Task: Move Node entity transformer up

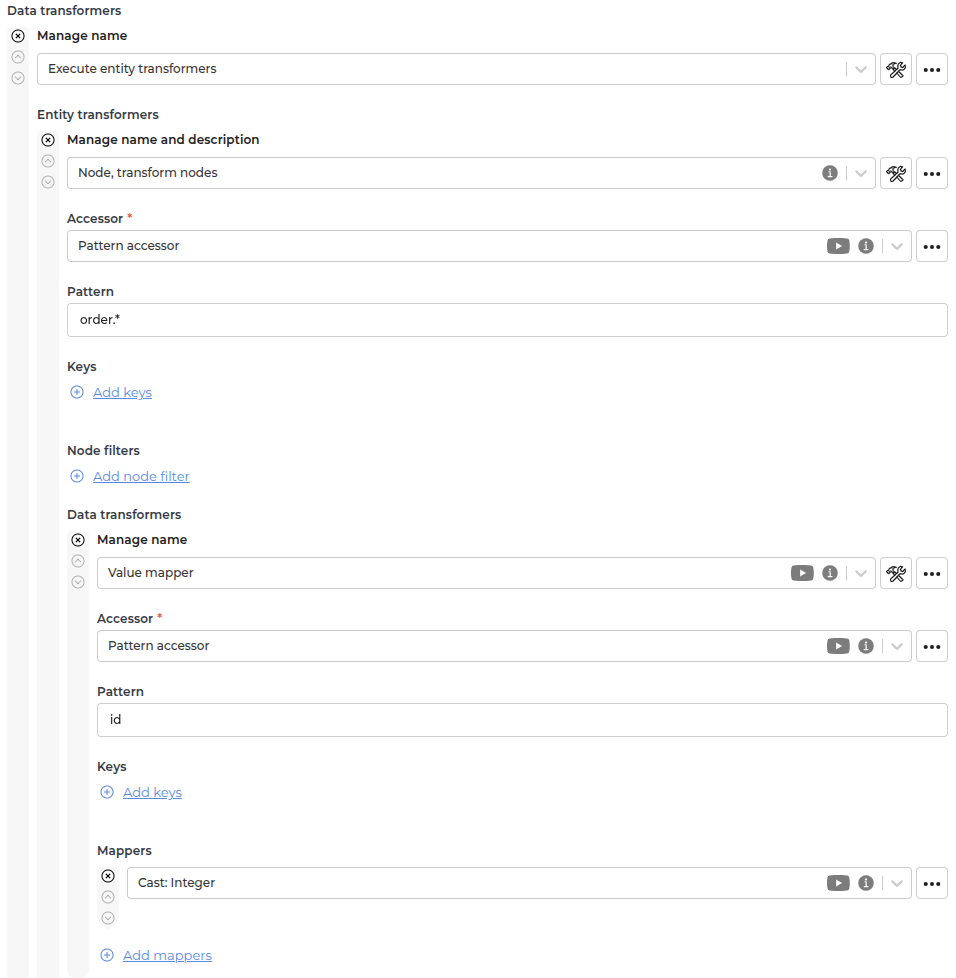Action: click(x=48, y=161)
